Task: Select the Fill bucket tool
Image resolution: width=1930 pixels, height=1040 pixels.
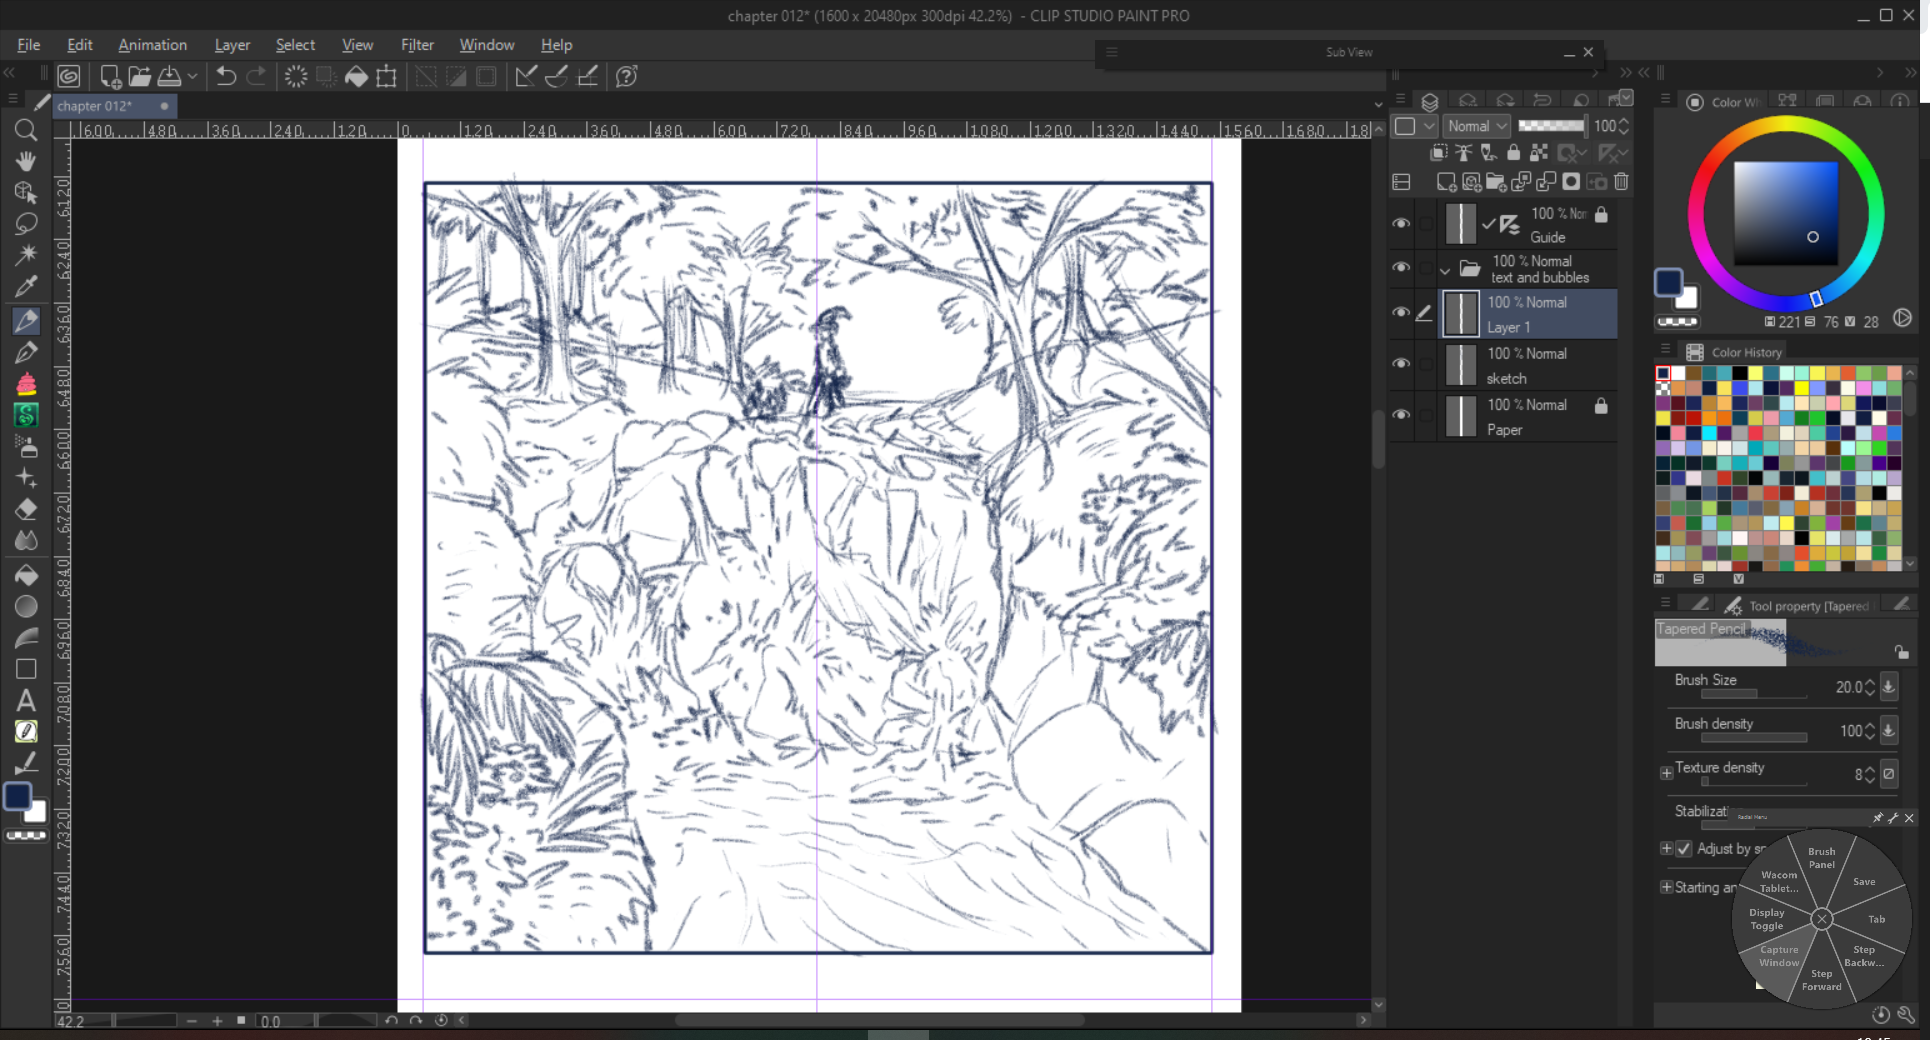Action: click(26, 575)
